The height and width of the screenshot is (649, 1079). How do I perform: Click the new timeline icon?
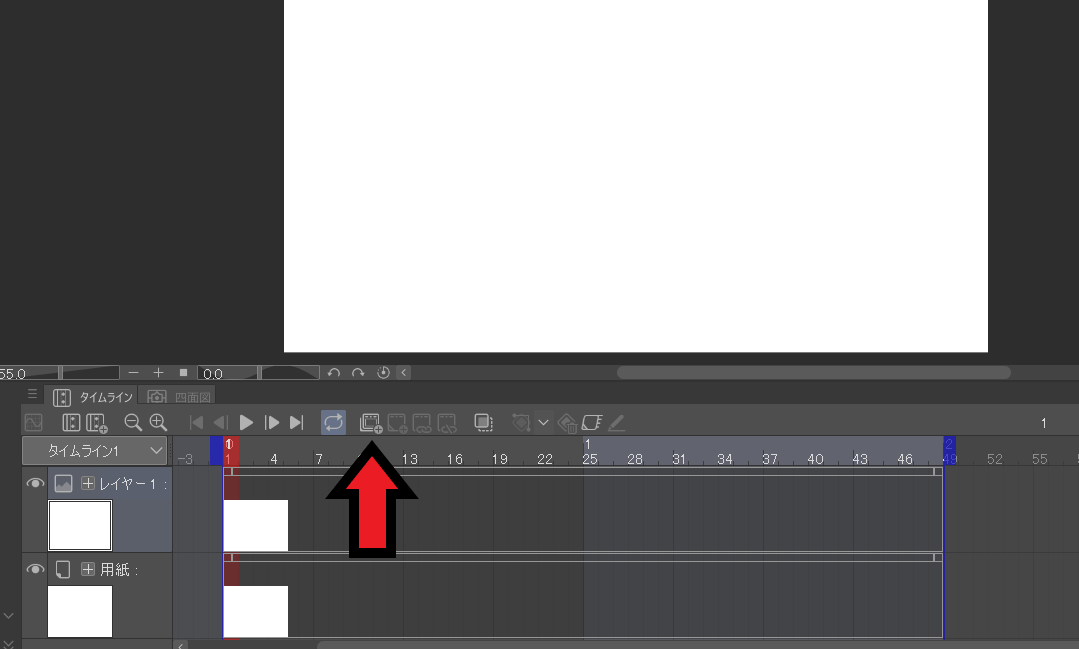pos(97,423)
